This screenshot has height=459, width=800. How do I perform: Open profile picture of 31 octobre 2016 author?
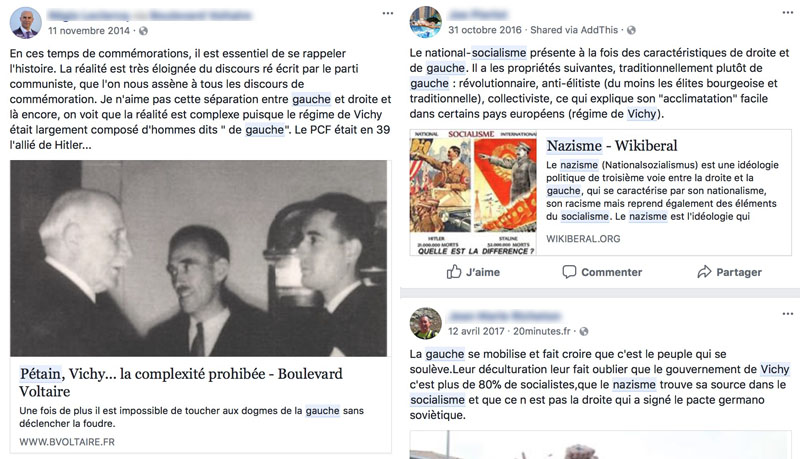[x=426, y=22]
